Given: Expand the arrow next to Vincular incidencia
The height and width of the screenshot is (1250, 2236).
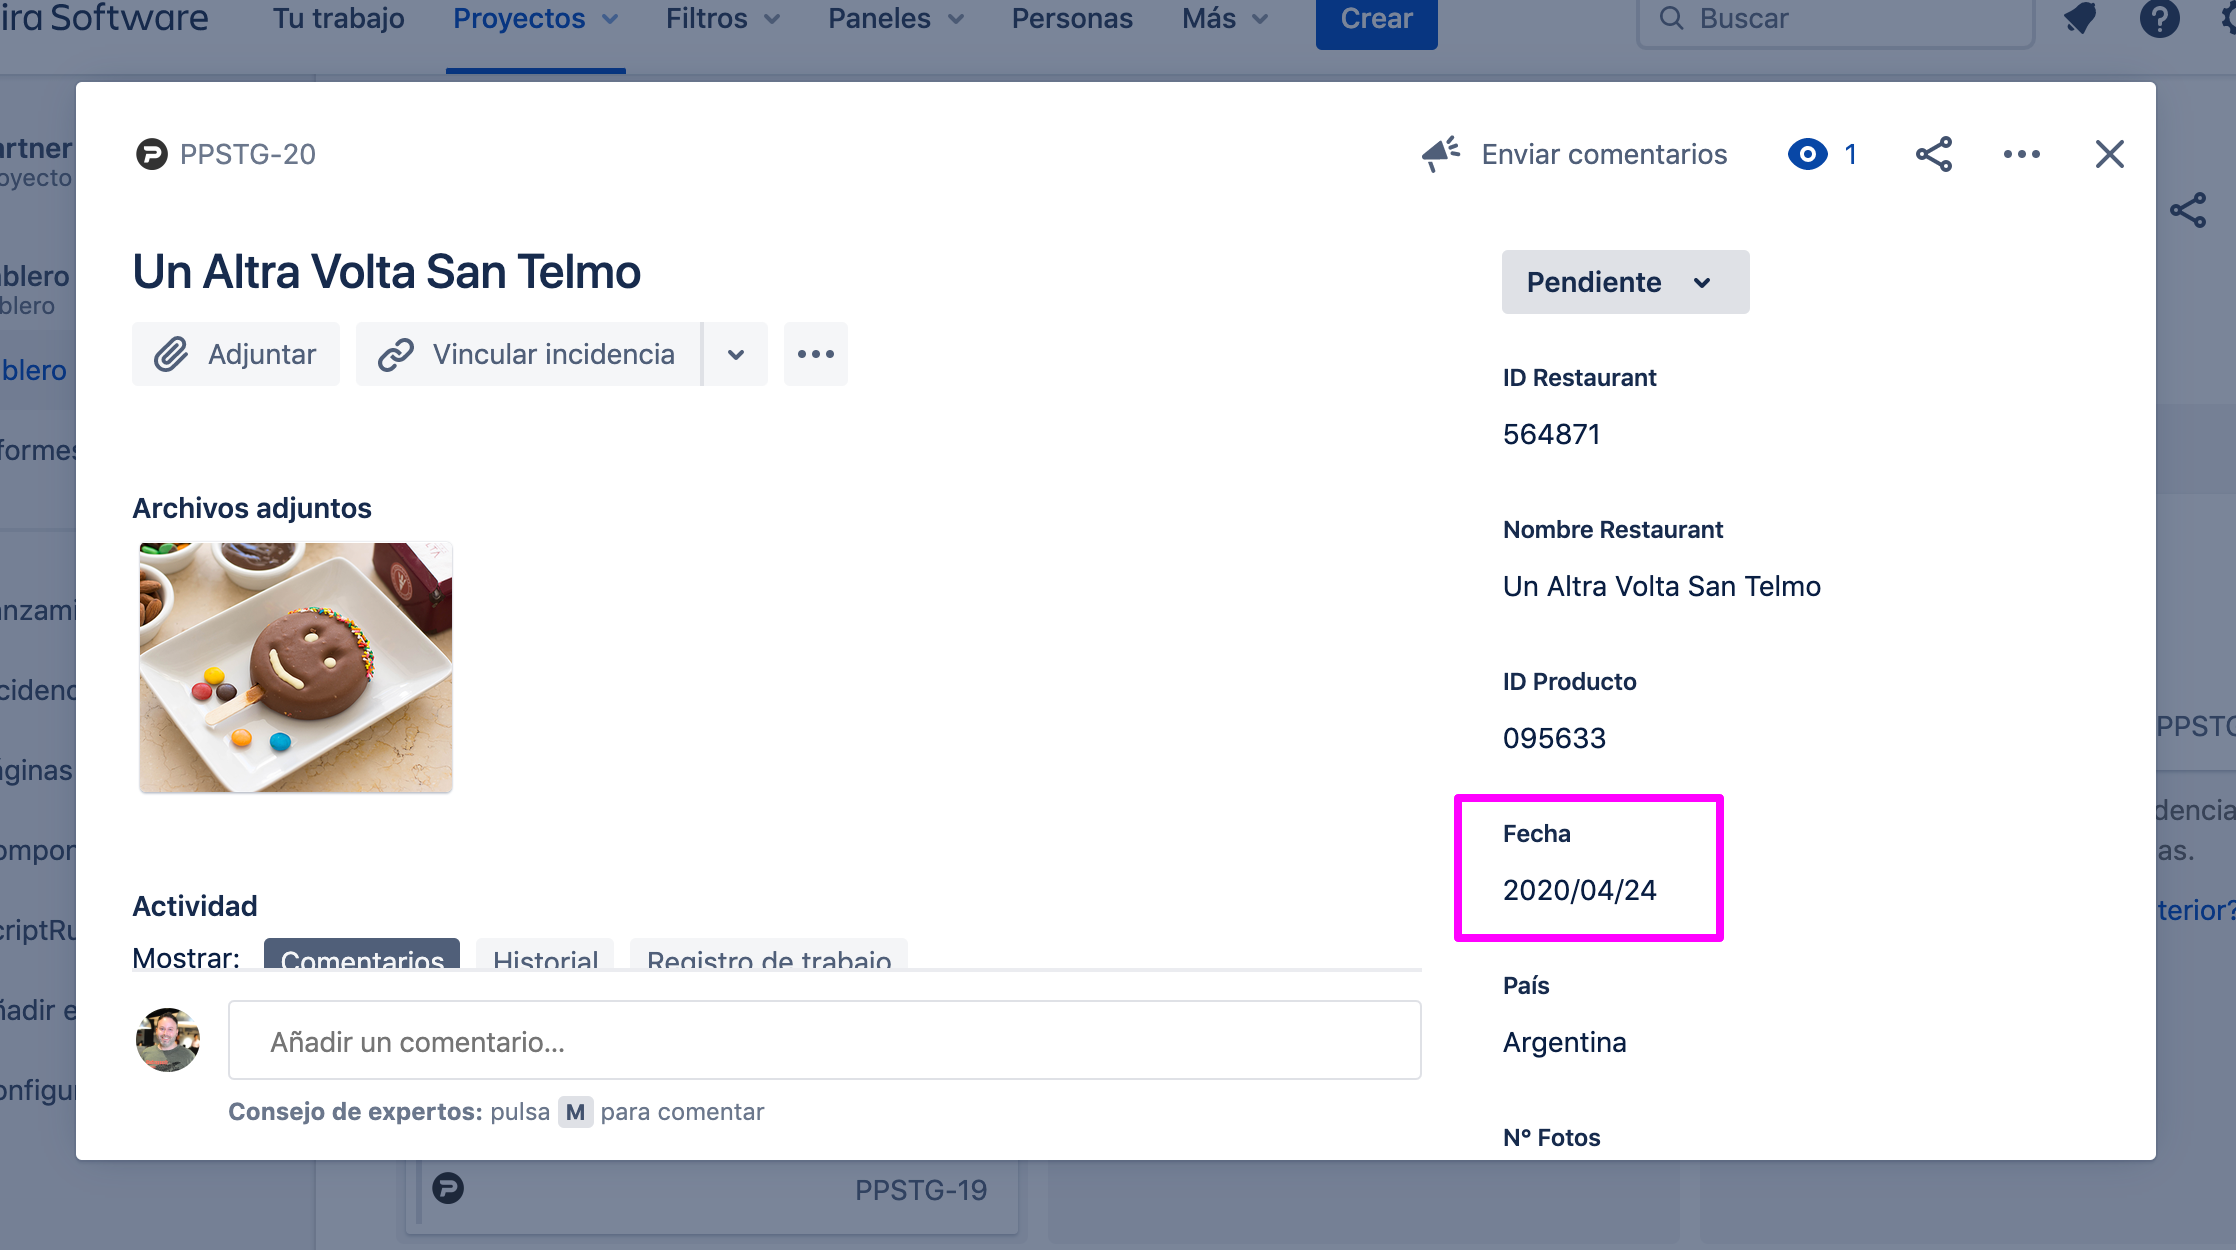Looking at the screenshot, I should click(x=736, y=354).
